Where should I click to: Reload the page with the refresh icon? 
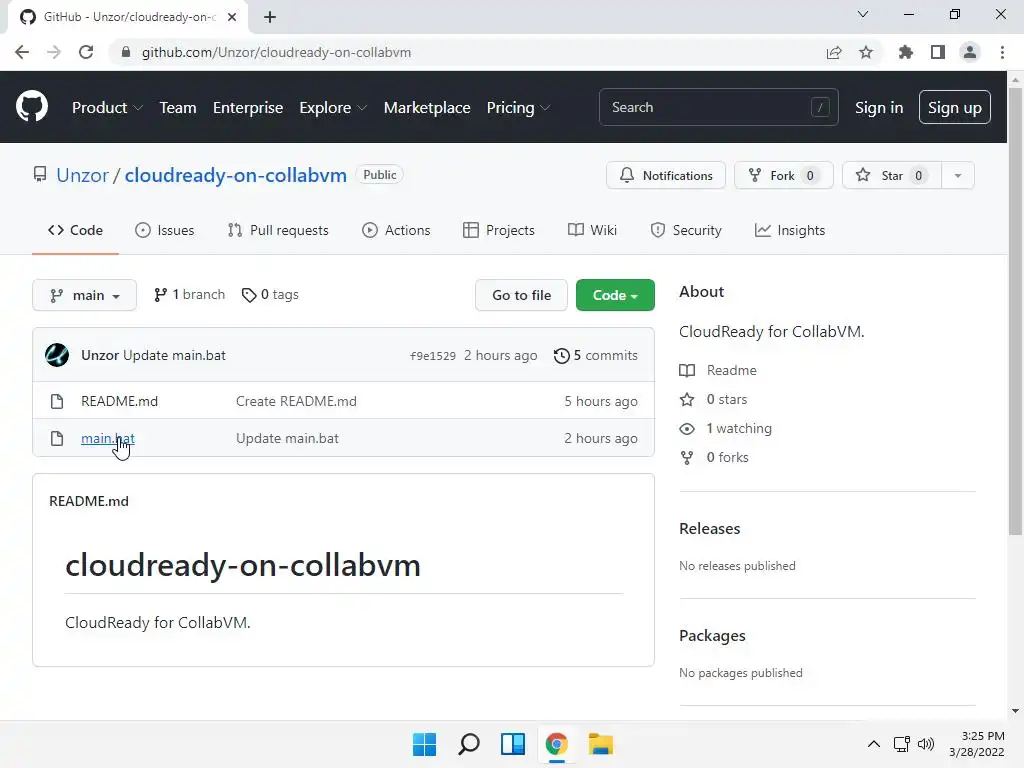86,52
